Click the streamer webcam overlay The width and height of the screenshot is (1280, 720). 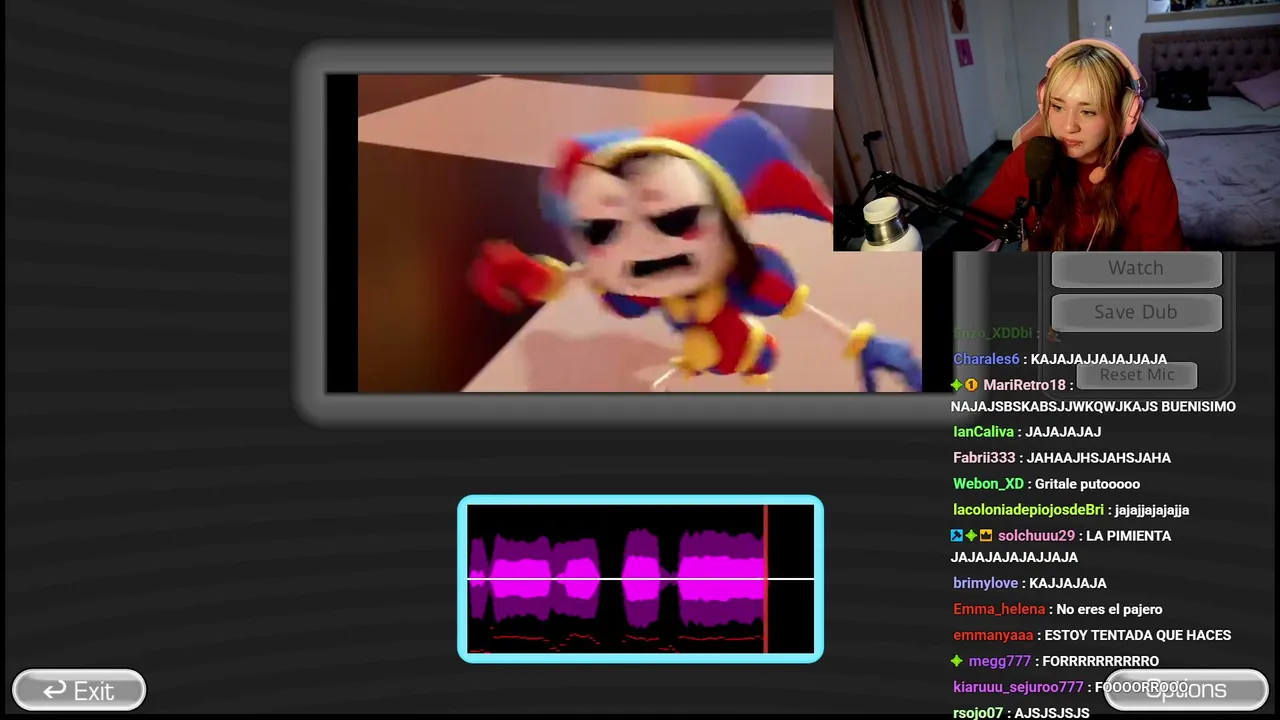[1056, 125]
